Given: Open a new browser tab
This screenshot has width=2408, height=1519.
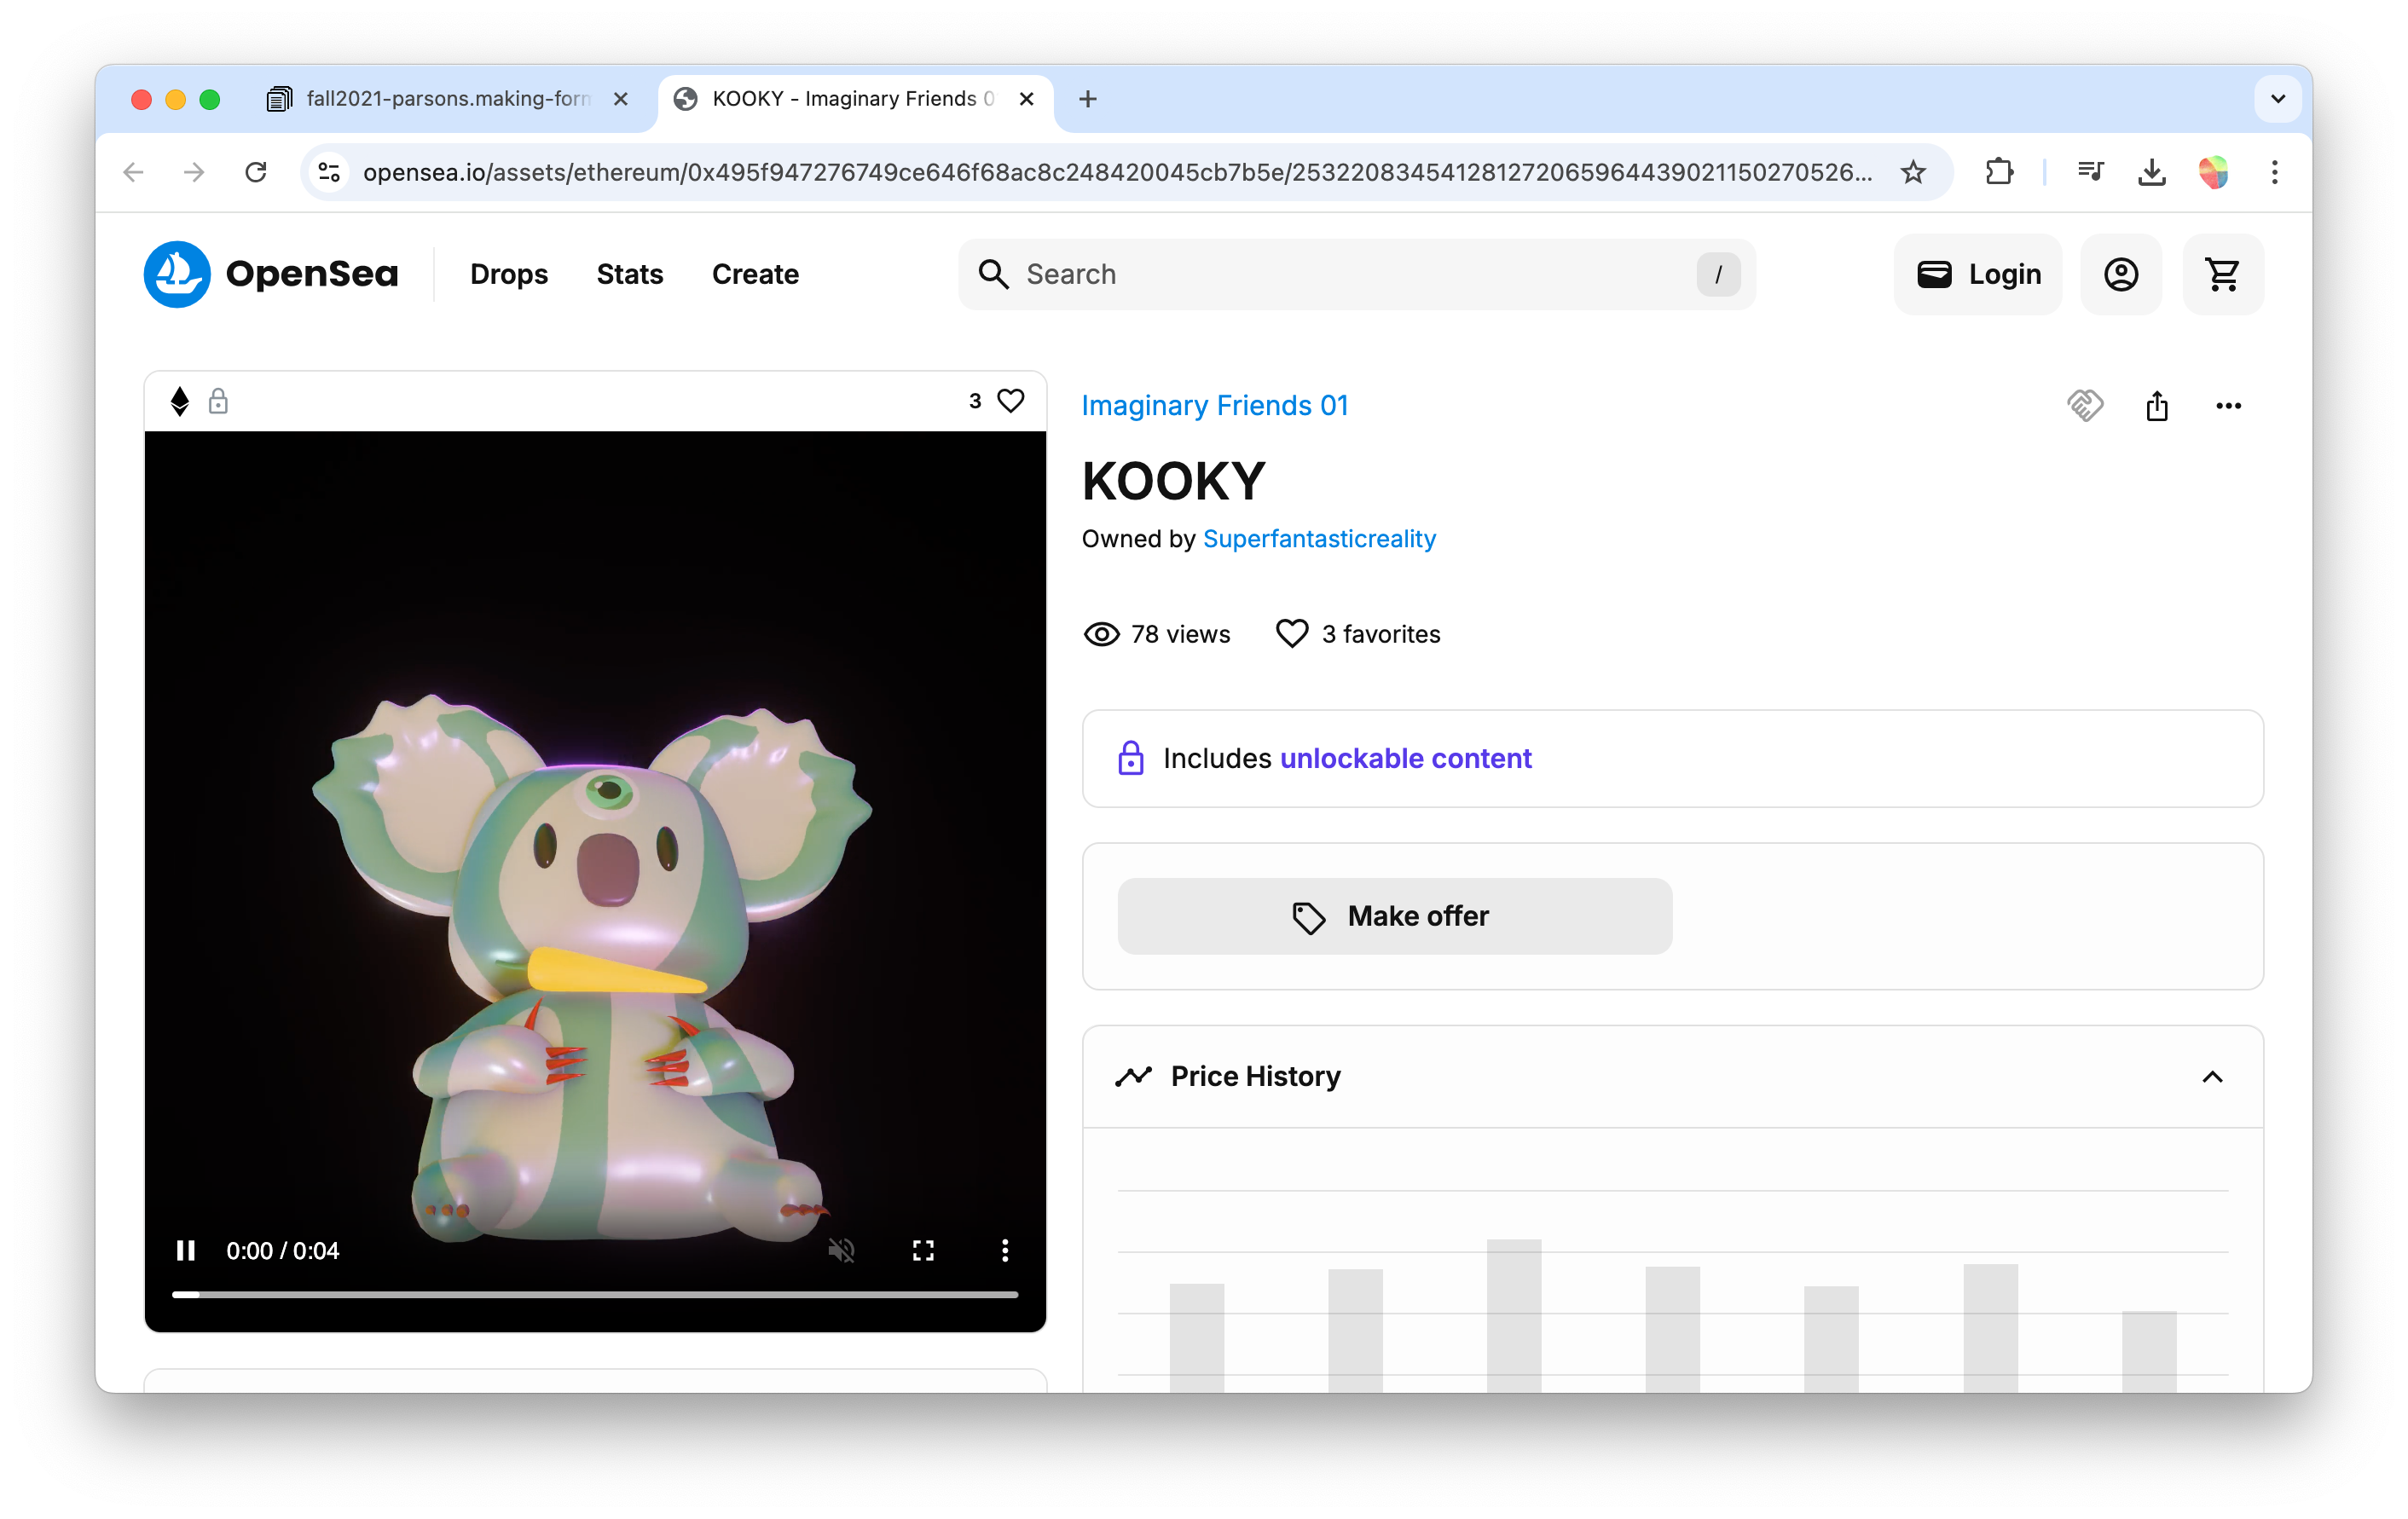Looking at the screenshot, I should pos(1088,98).
